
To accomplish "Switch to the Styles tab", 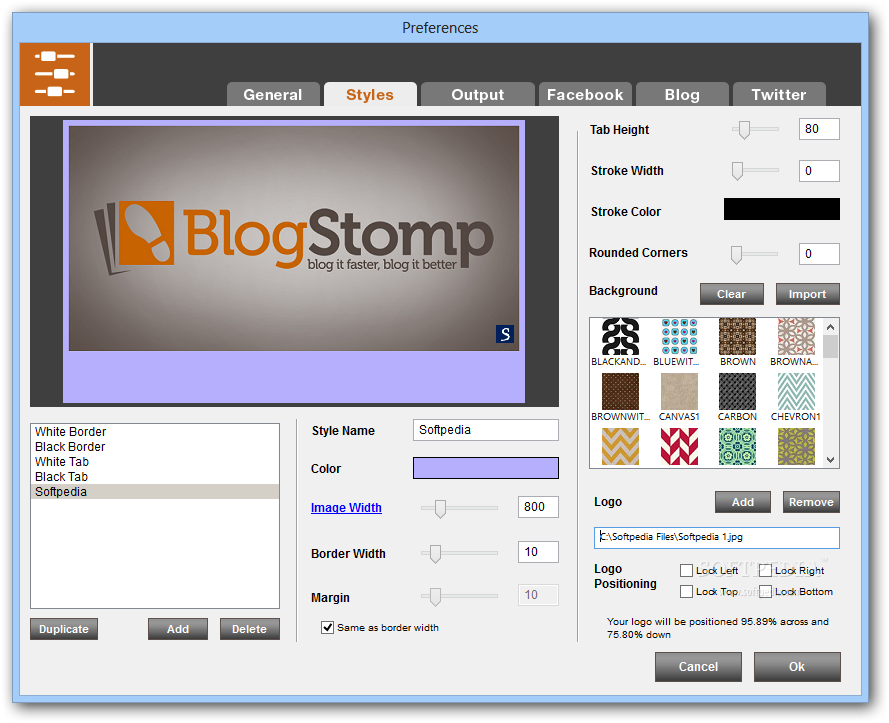I will [370, 94].
